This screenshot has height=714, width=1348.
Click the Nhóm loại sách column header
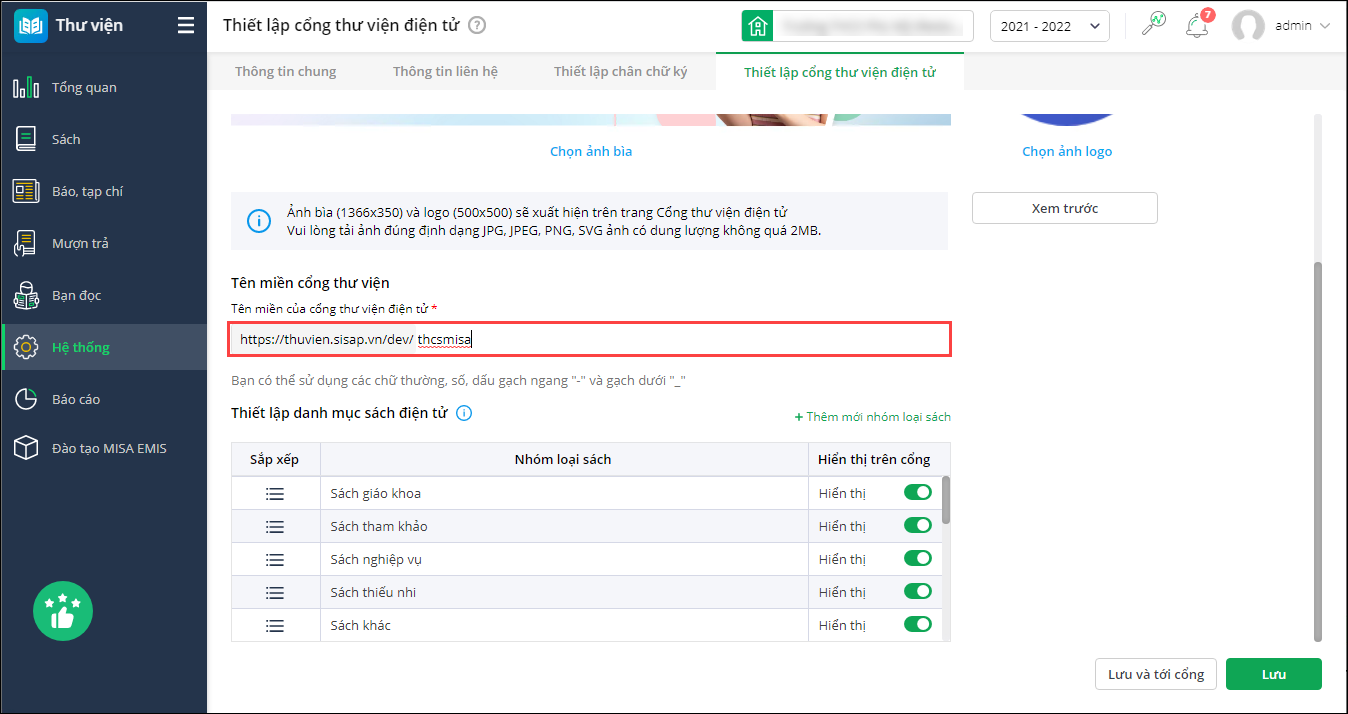tap(563, 459)
